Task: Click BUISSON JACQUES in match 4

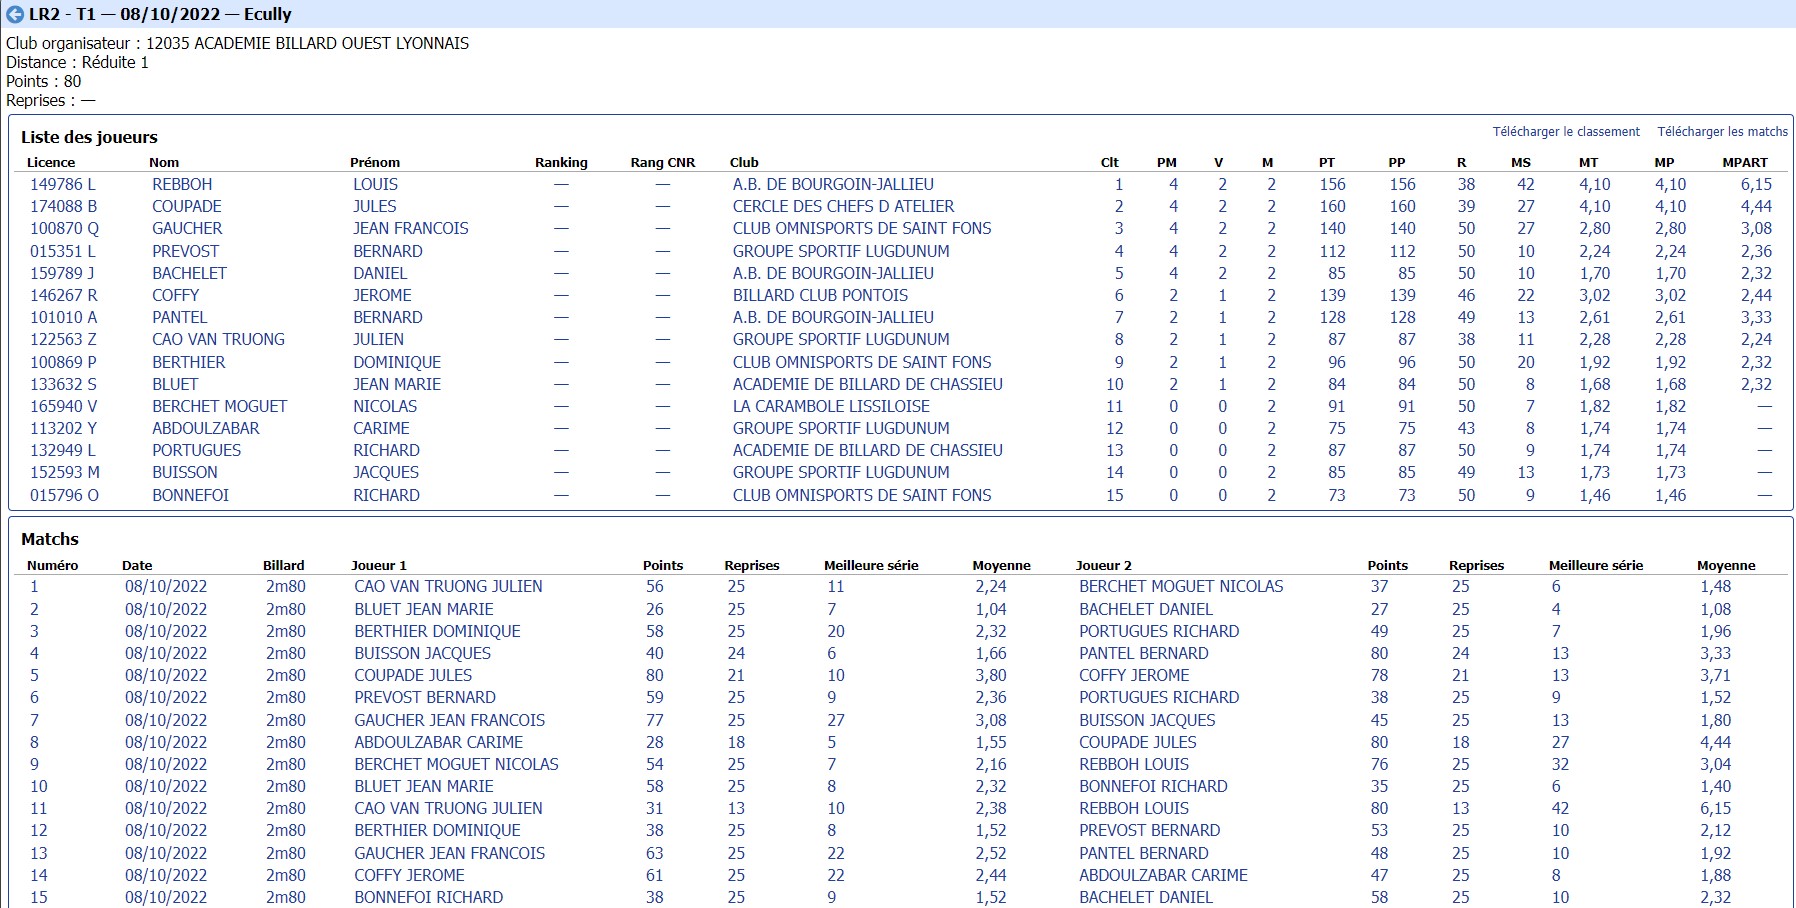Action: click(422, 653)
